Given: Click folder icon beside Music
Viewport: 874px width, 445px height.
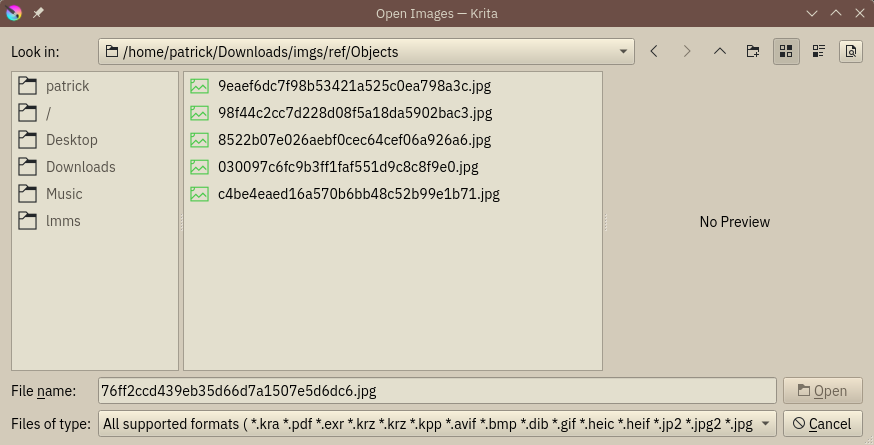Looking at the screenshot, I should (x=27, y=194).
